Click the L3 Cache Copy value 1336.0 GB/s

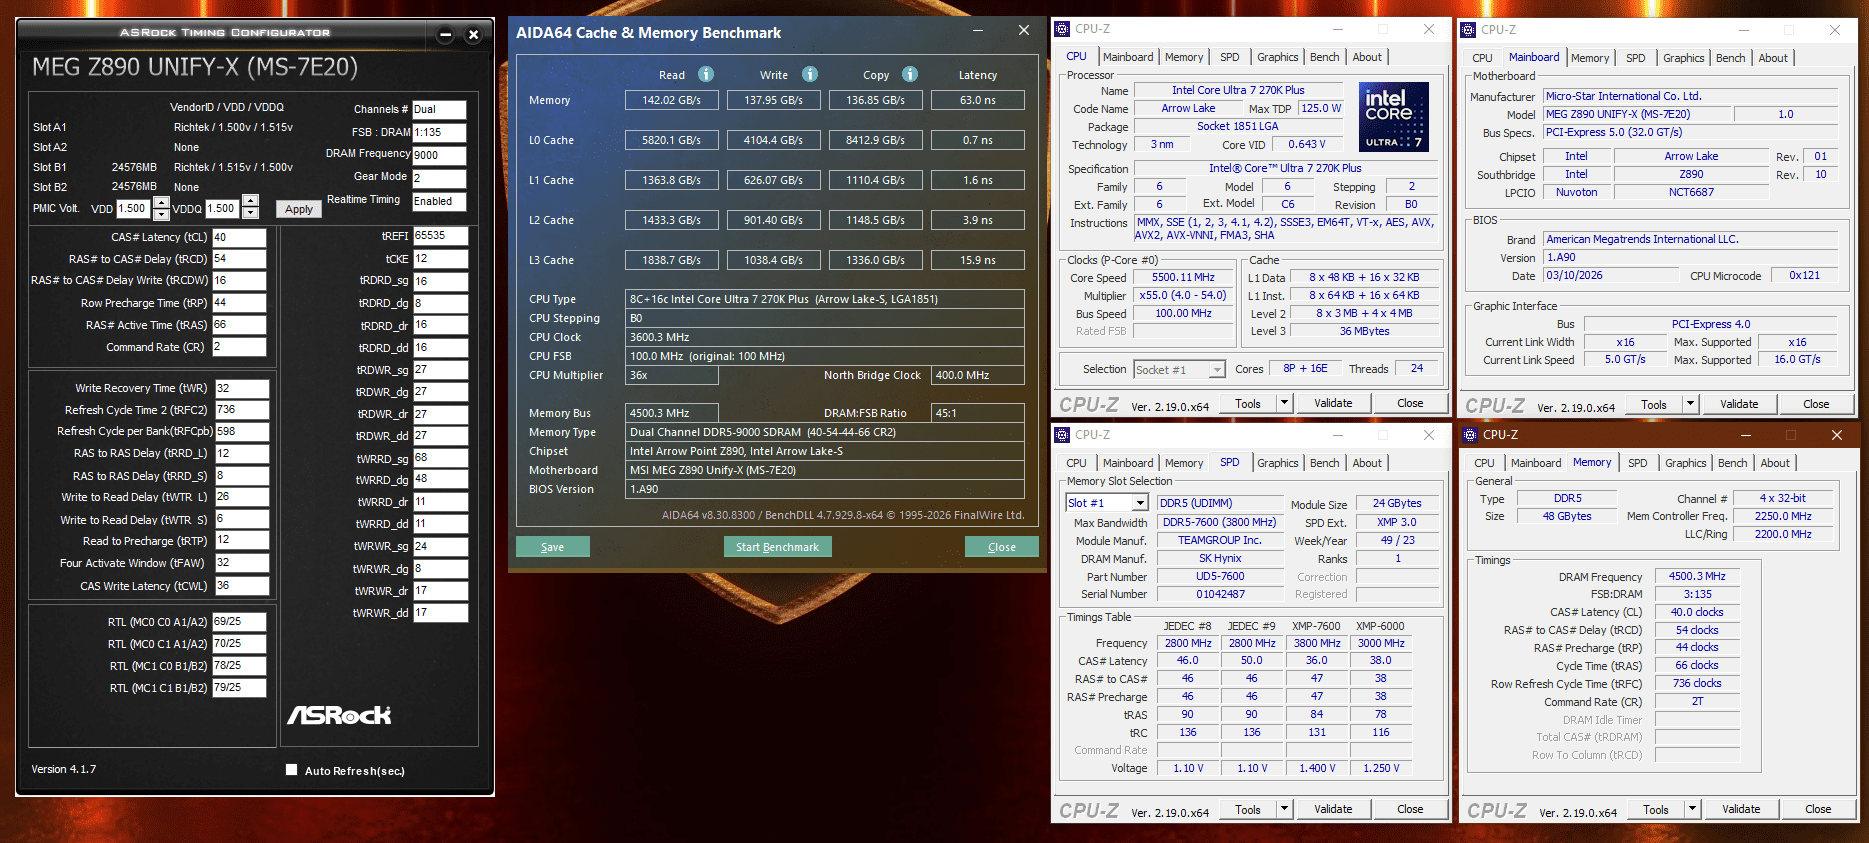(x=875, y=260)
